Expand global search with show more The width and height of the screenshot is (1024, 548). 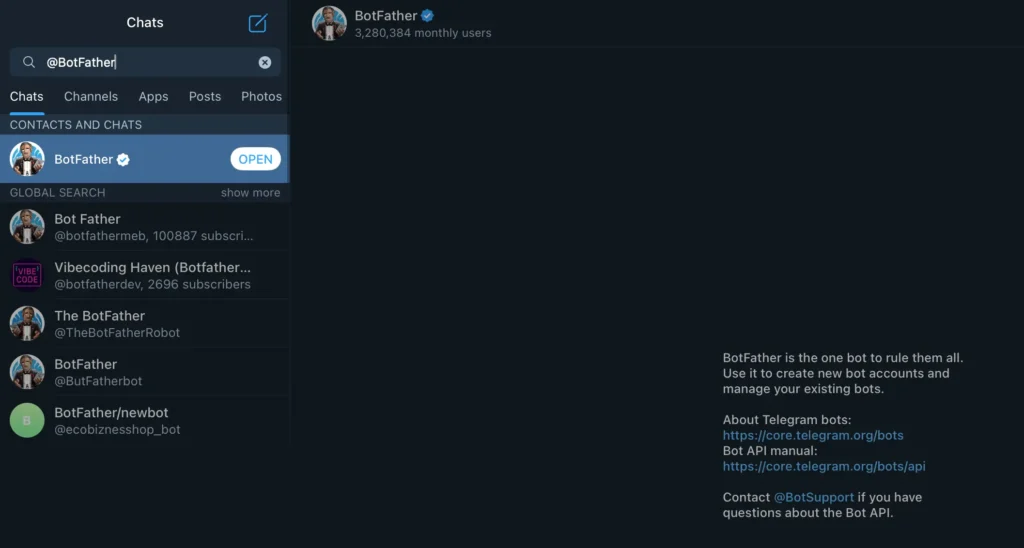point(250,193)
